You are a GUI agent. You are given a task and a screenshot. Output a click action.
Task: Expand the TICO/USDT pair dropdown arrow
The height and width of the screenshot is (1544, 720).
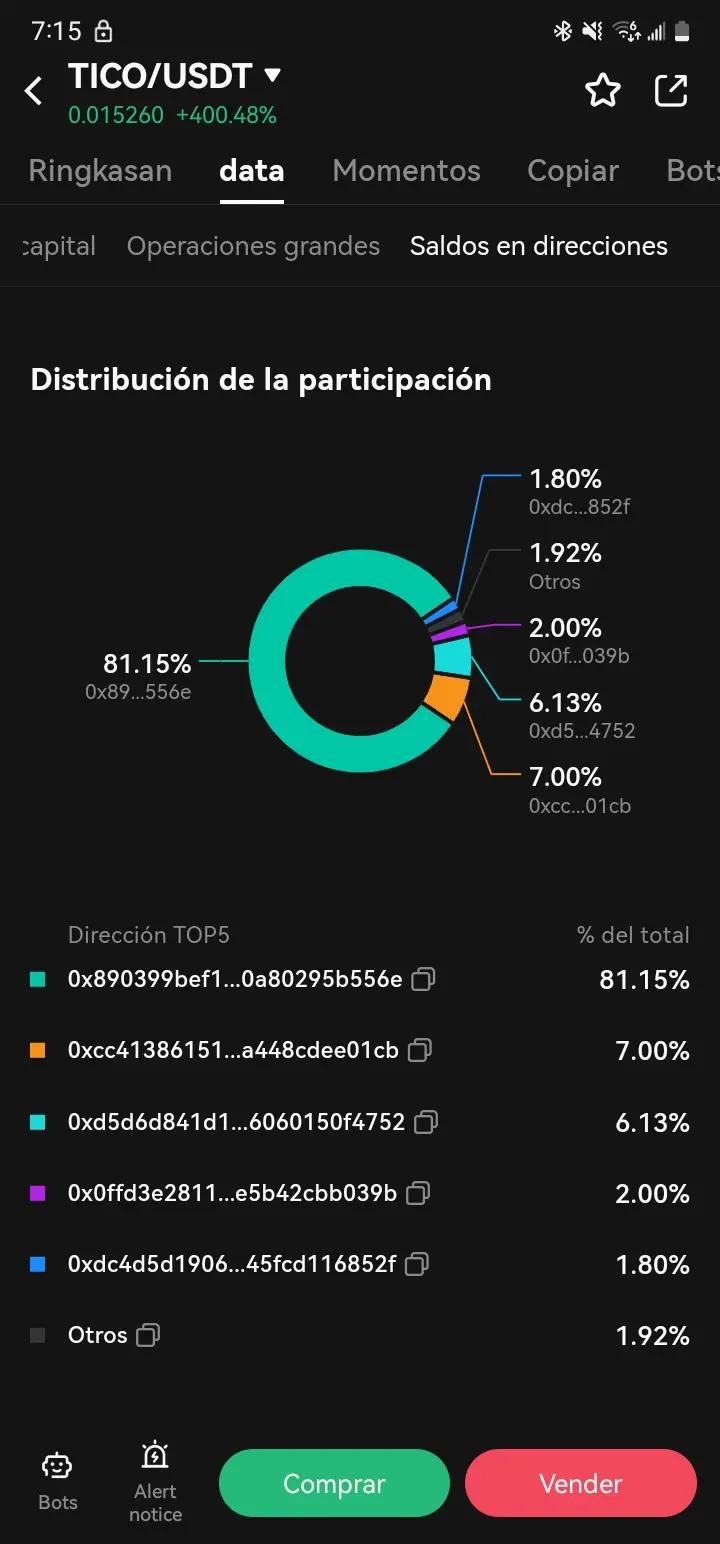(x=272, y=75)
